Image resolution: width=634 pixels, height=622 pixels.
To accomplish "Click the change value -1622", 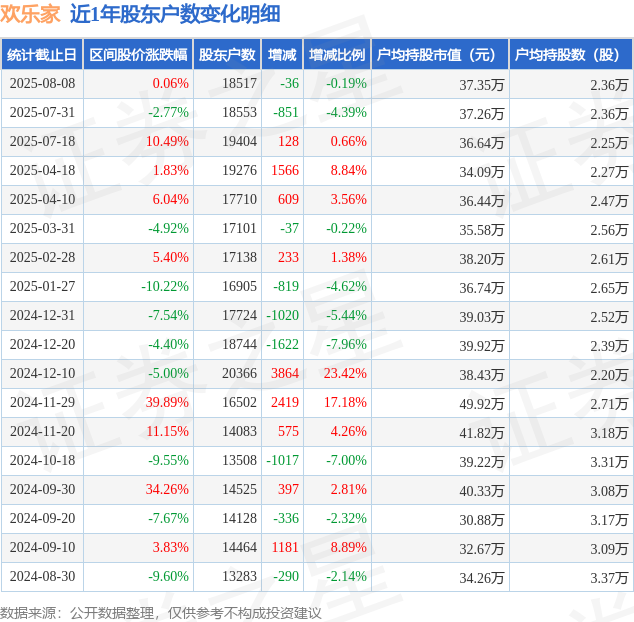I will (283, 345).
